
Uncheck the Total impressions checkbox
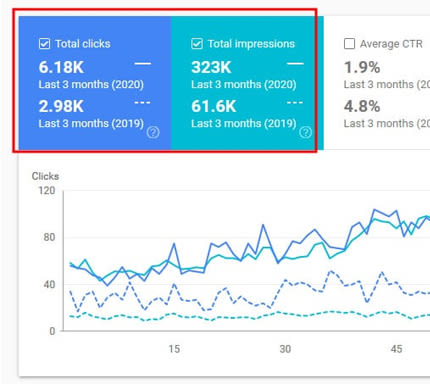click(197, 44)
